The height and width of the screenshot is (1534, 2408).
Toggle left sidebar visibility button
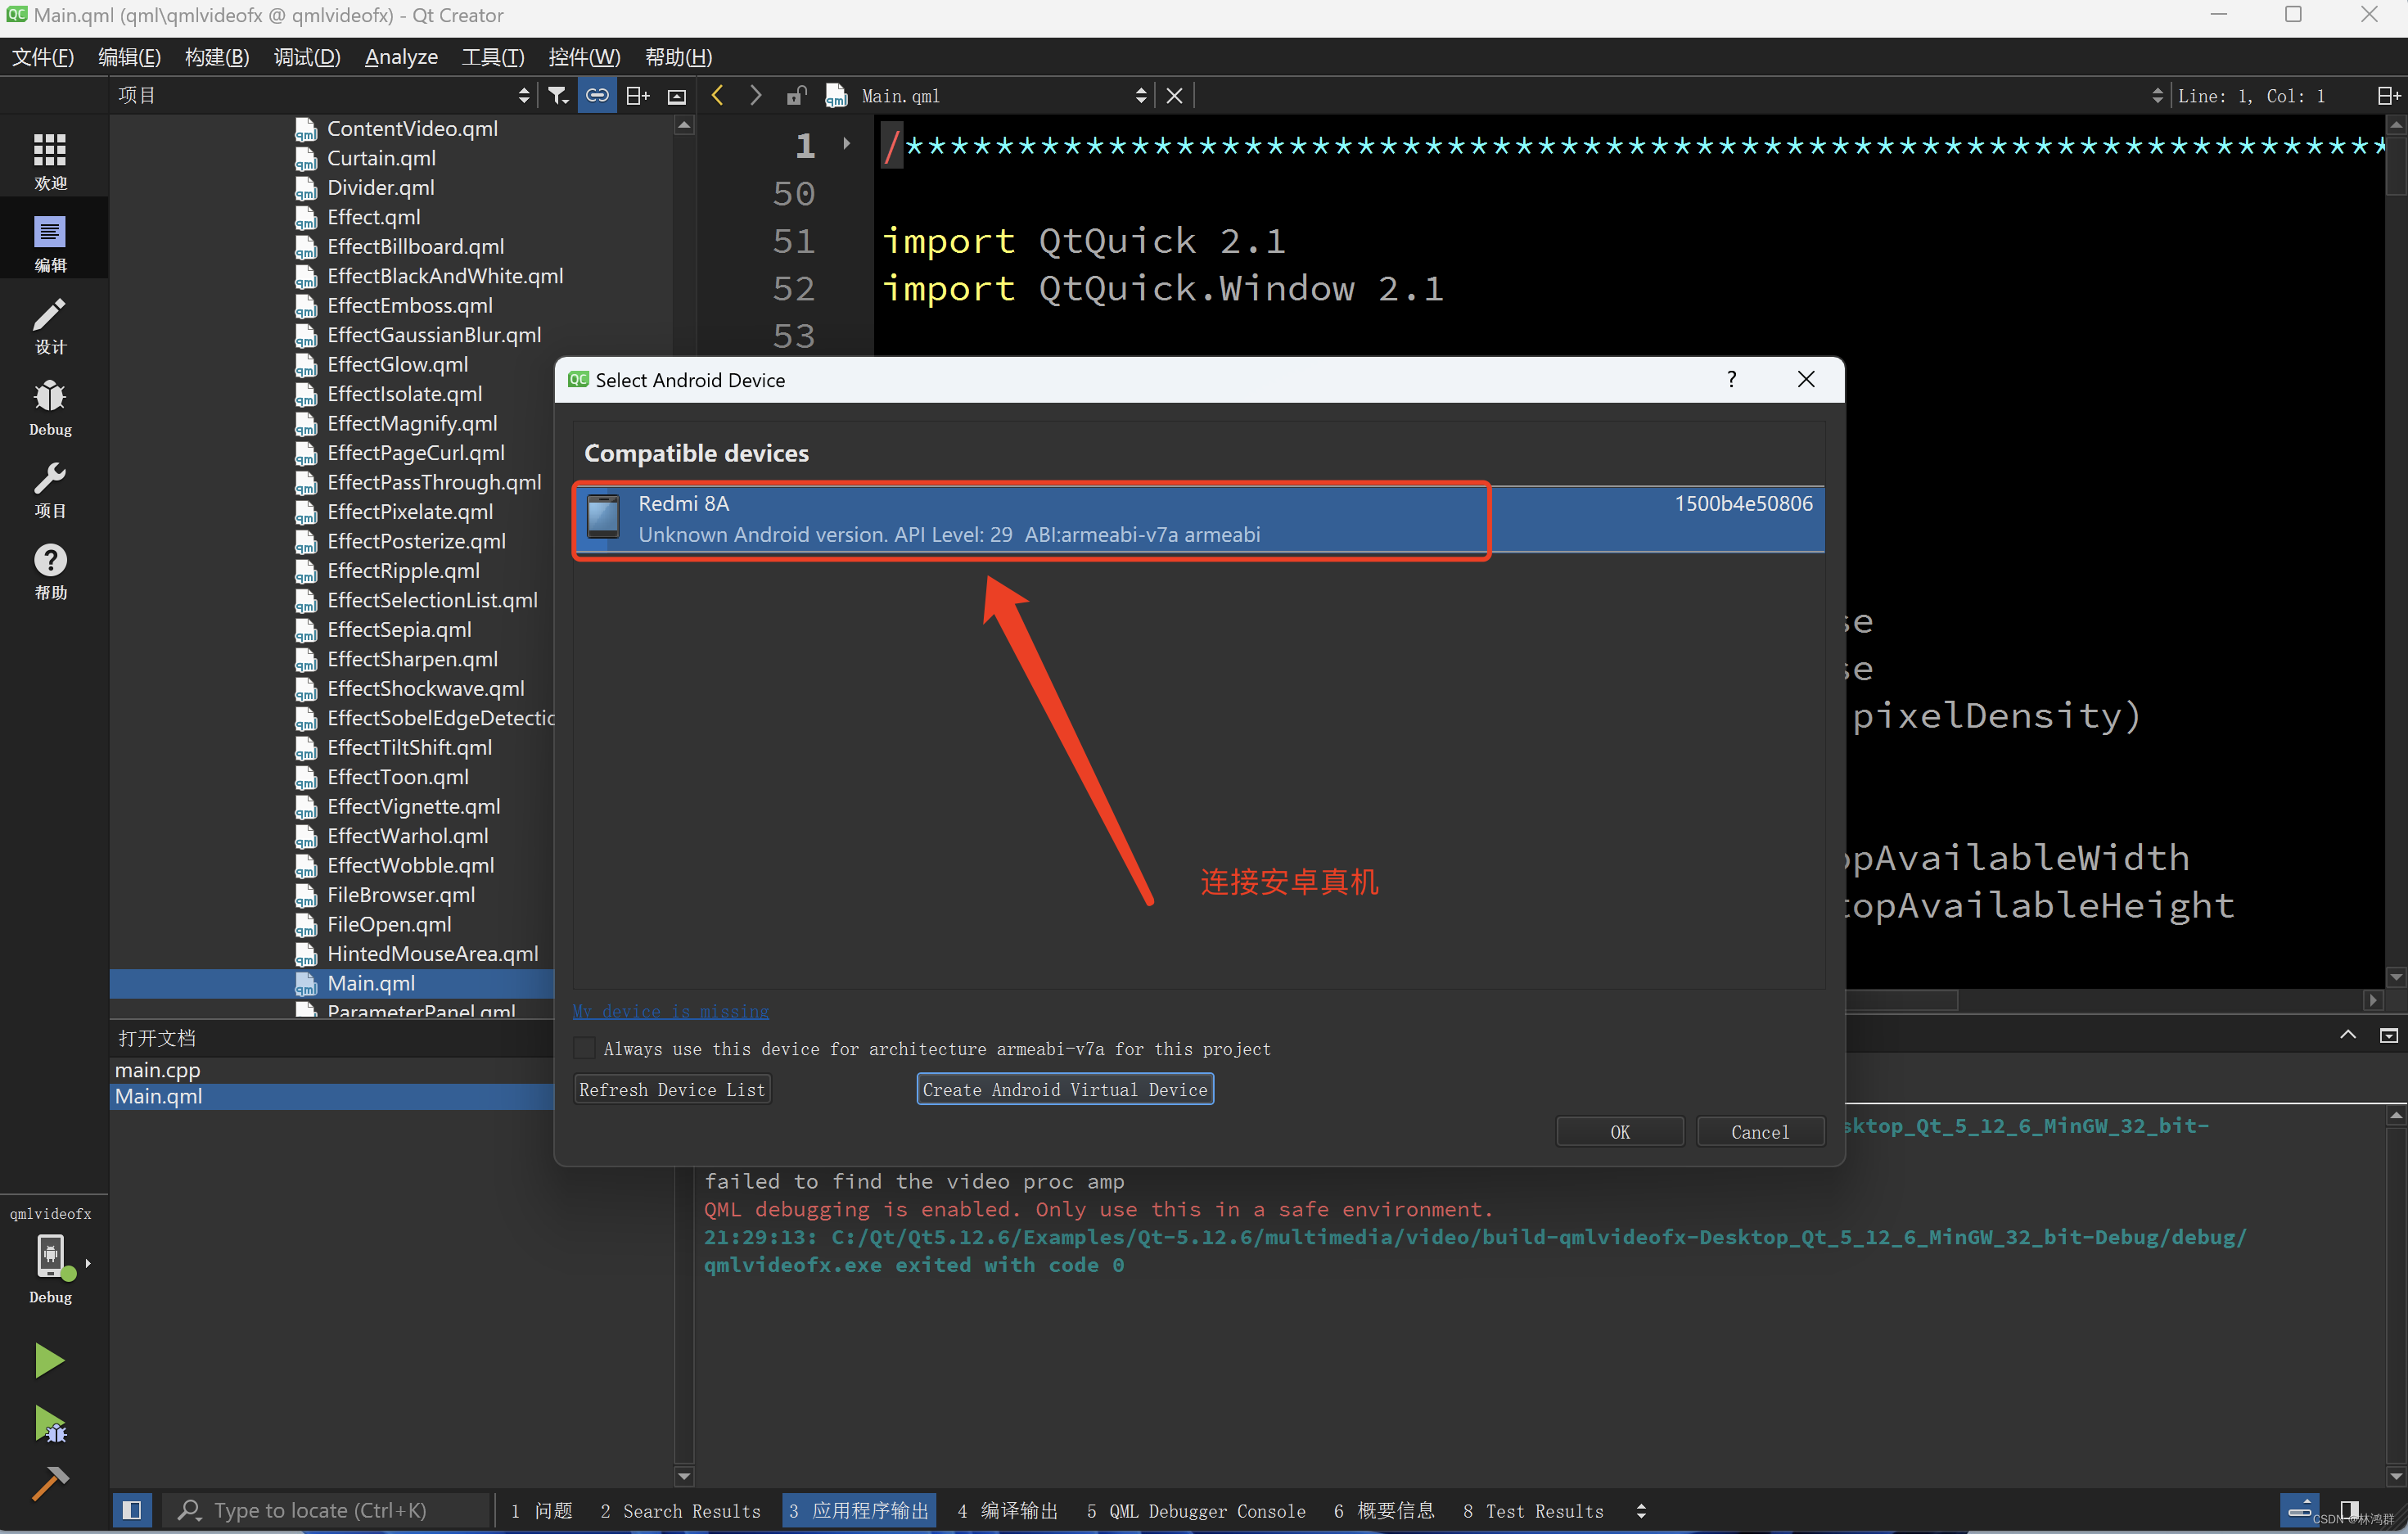pyautogui.click(x=132, y=1510)
